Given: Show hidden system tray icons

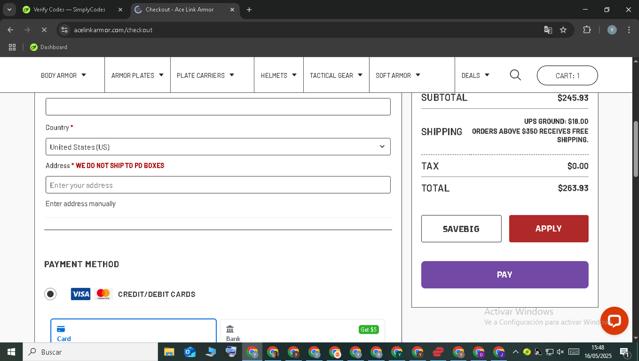Looking at the screenshot, I should (x=516, y=352).
